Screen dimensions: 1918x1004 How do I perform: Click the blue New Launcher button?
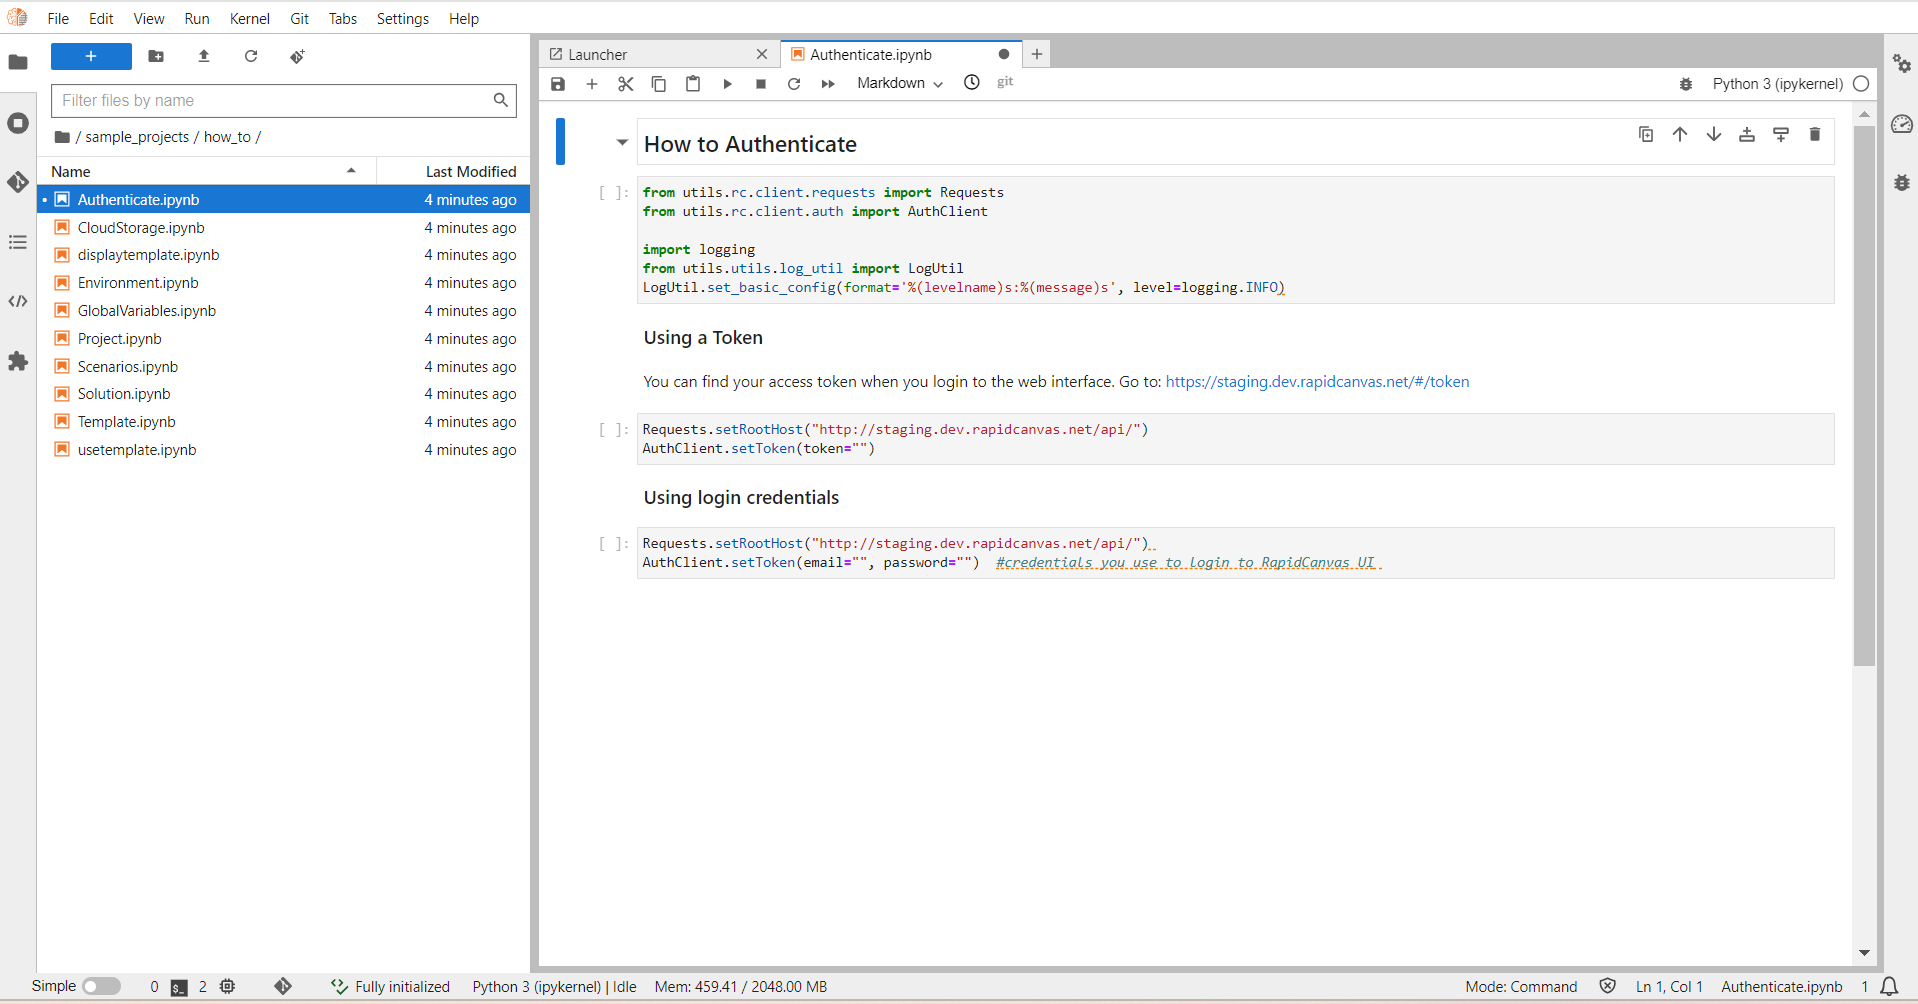(x=91, y=57)
